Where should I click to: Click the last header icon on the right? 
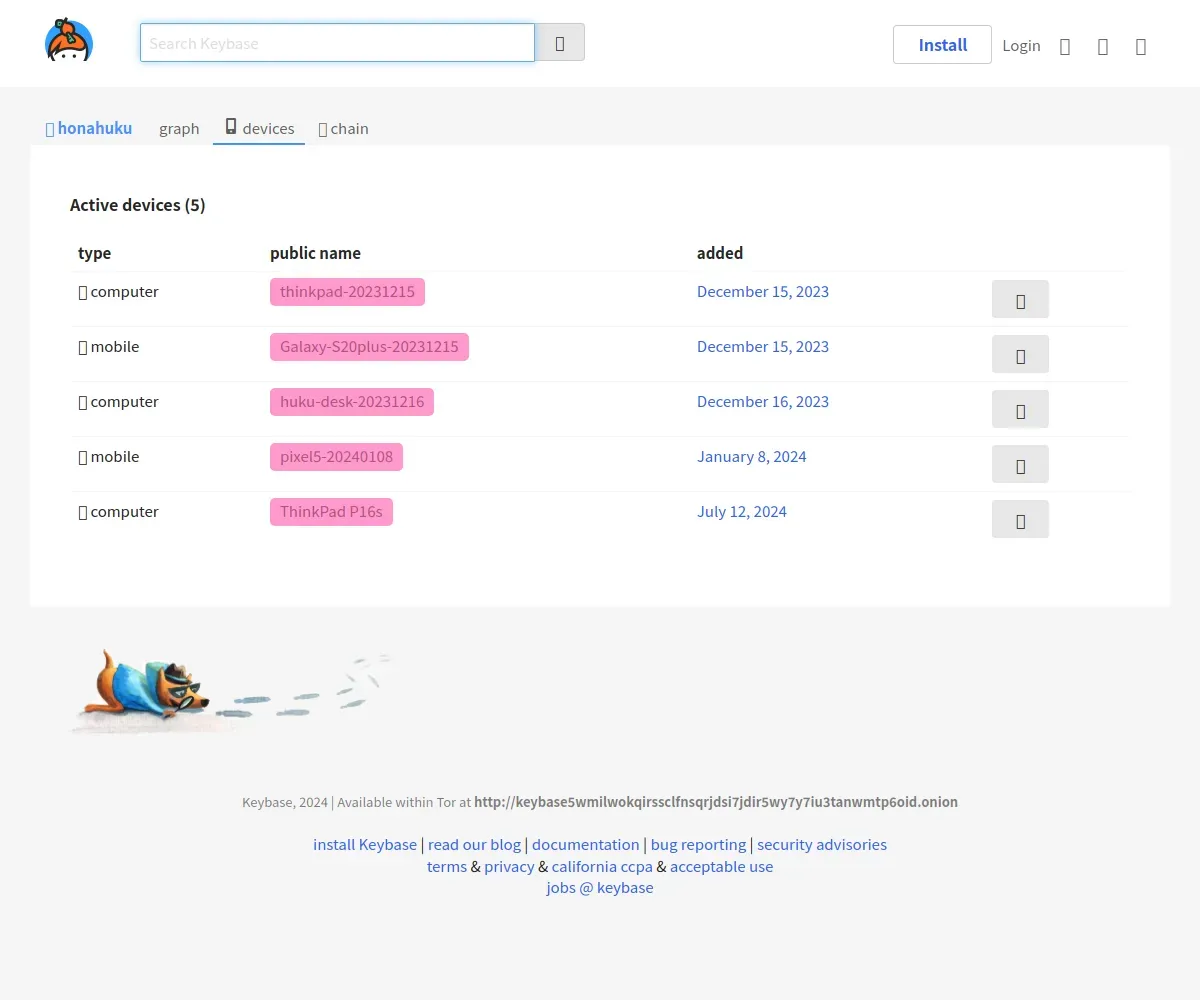coord(1141,46)
